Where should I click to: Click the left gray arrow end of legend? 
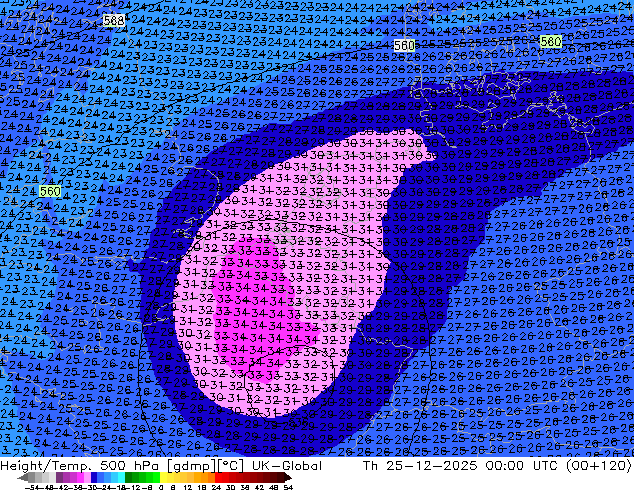[22, 478]
